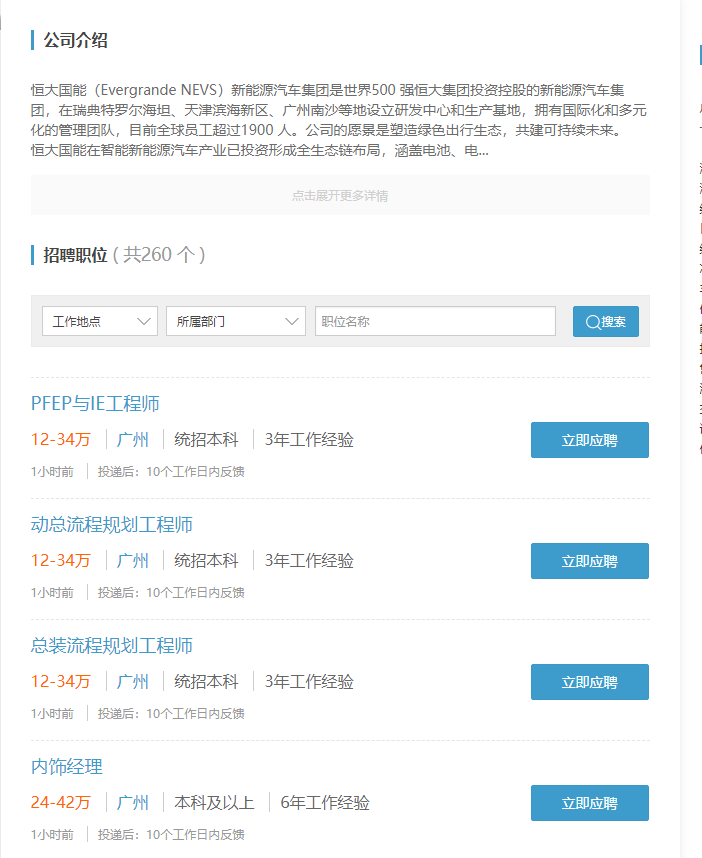
Task: Open the 所属部门 department dropdown
Action: point(235,321)
